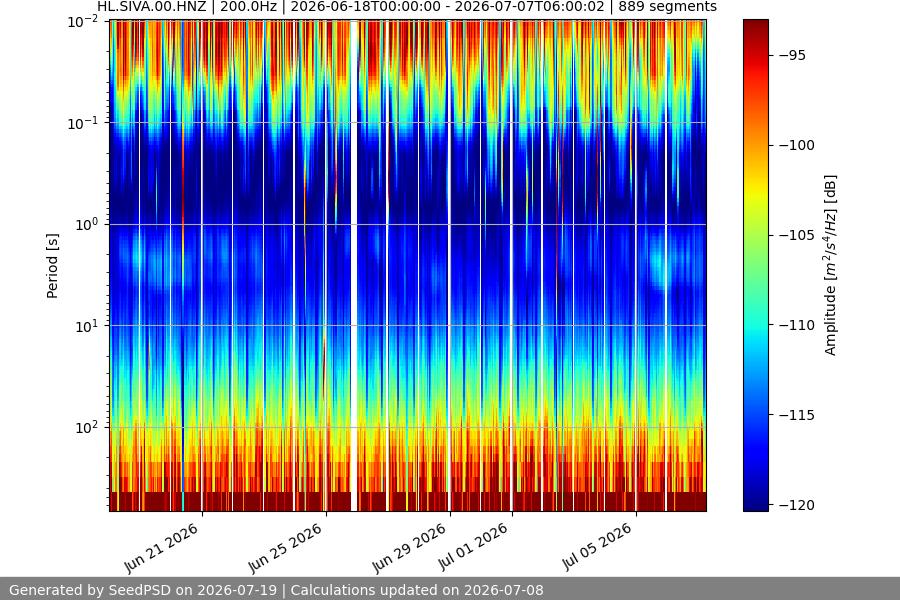Click the 'Jun 25 2026' x-axis tick label
Image resolution: width=900 pixels, height=600 pixels.
click(x=286, y=547)
